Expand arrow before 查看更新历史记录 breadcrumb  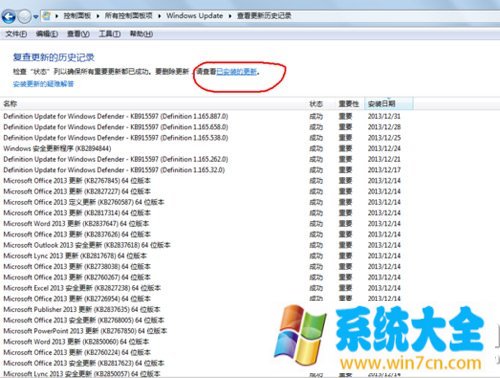point(230,16)
